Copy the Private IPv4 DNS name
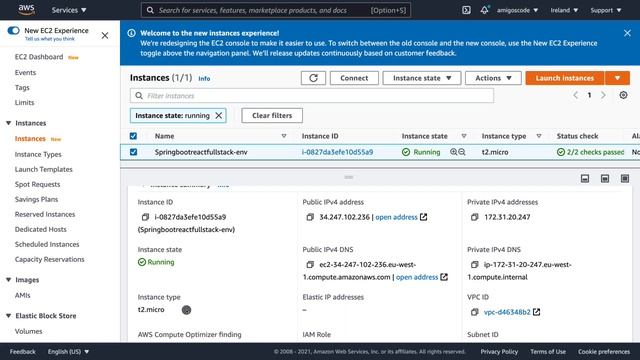The width and height of the screenshot is (640, 360). click(474, 264)
